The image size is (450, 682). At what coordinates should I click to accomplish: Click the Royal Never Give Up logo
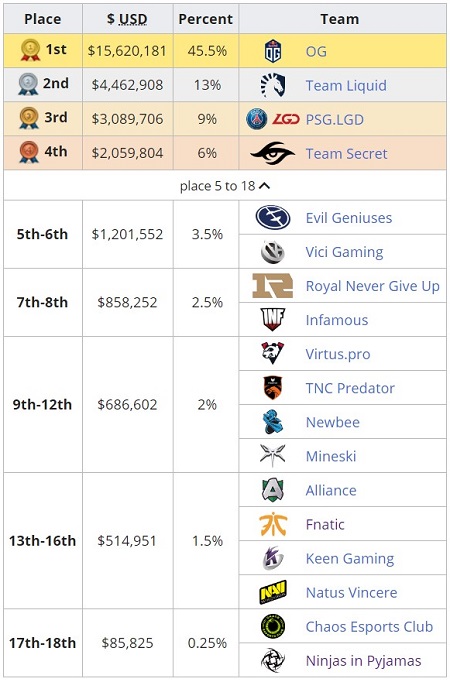[x=273, y=286]
